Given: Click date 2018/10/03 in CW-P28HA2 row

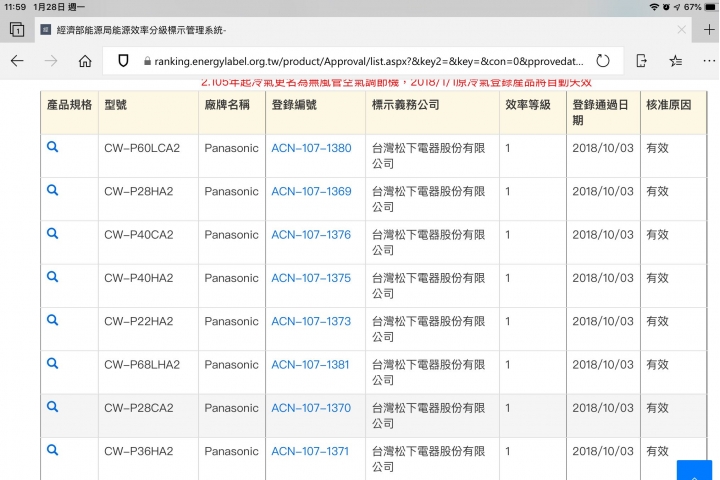Looking at the screenshot, I should point(603,191).
